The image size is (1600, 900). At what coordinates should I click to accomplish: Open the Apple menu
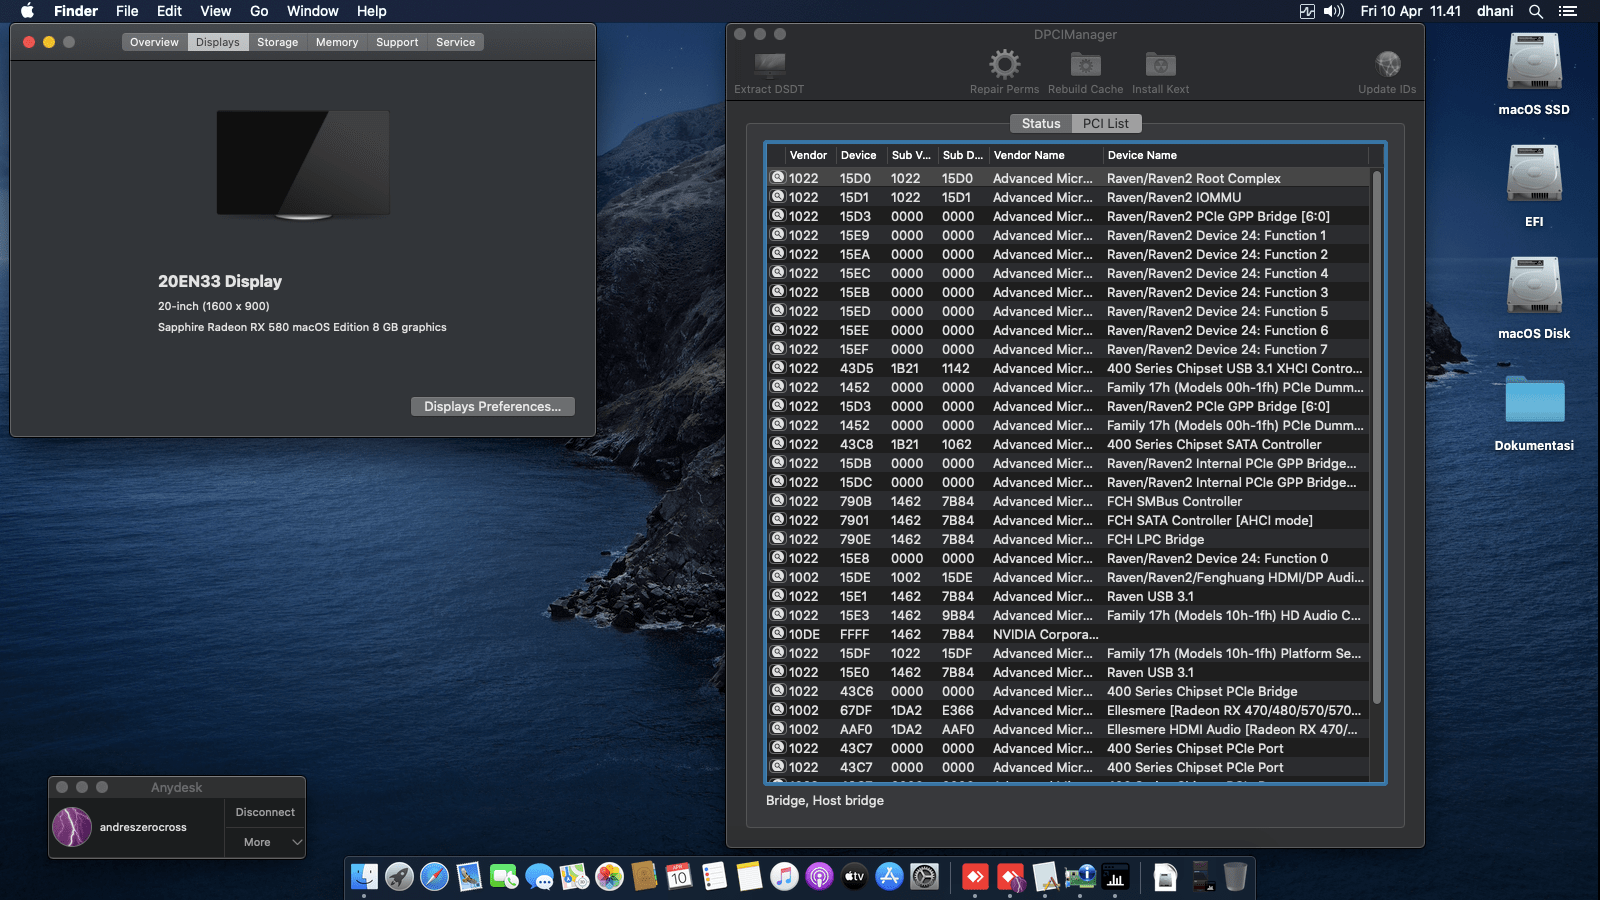coord(27,11)
